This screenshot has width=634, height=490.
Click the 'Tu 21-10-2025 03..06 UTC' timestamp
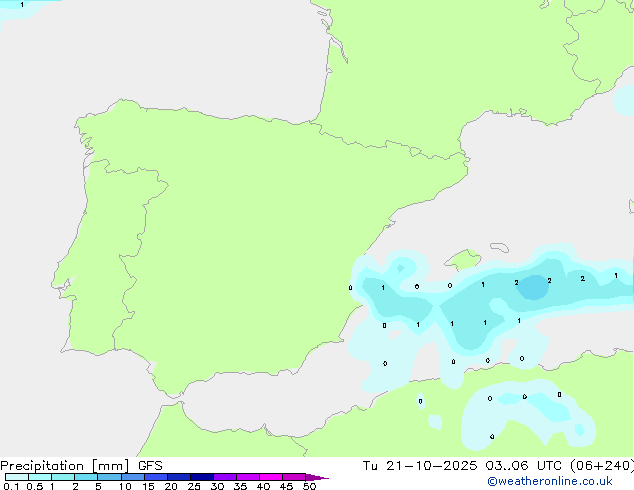pos(462,466)
